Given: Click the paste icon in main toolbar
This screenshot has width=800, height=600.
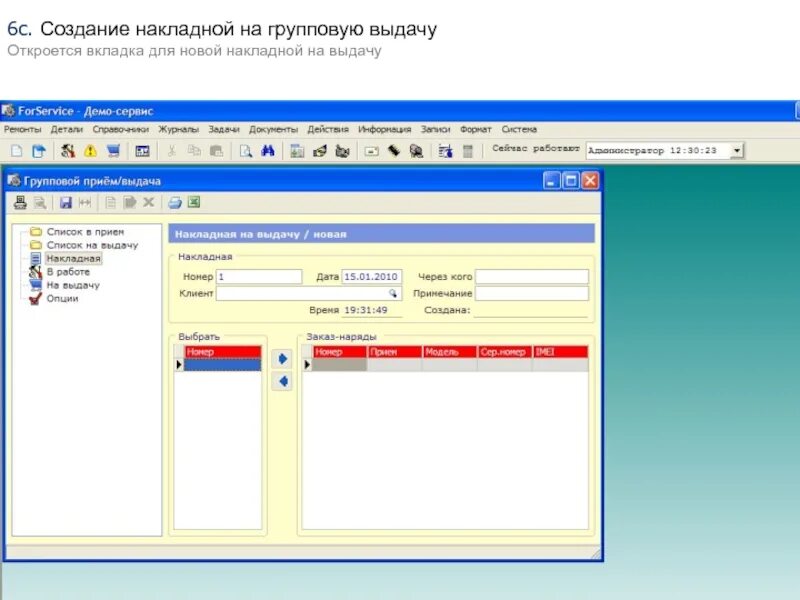Looking at the screenshot, I should (x=216, y=151).
